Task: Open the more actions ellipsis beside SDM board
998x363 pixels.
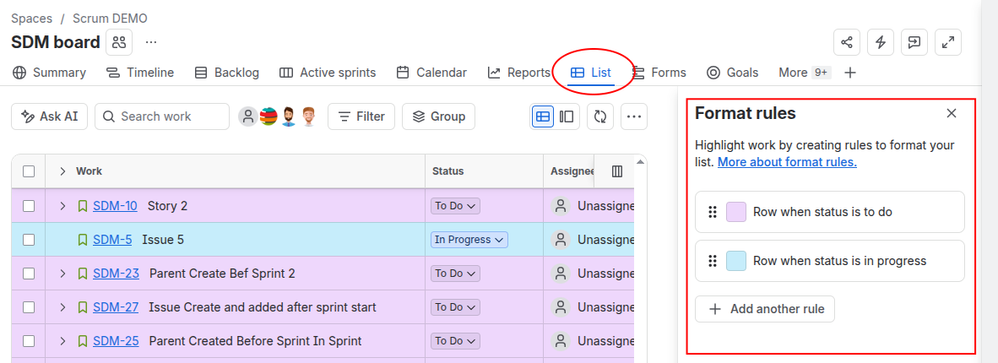Action: [151, 43]
